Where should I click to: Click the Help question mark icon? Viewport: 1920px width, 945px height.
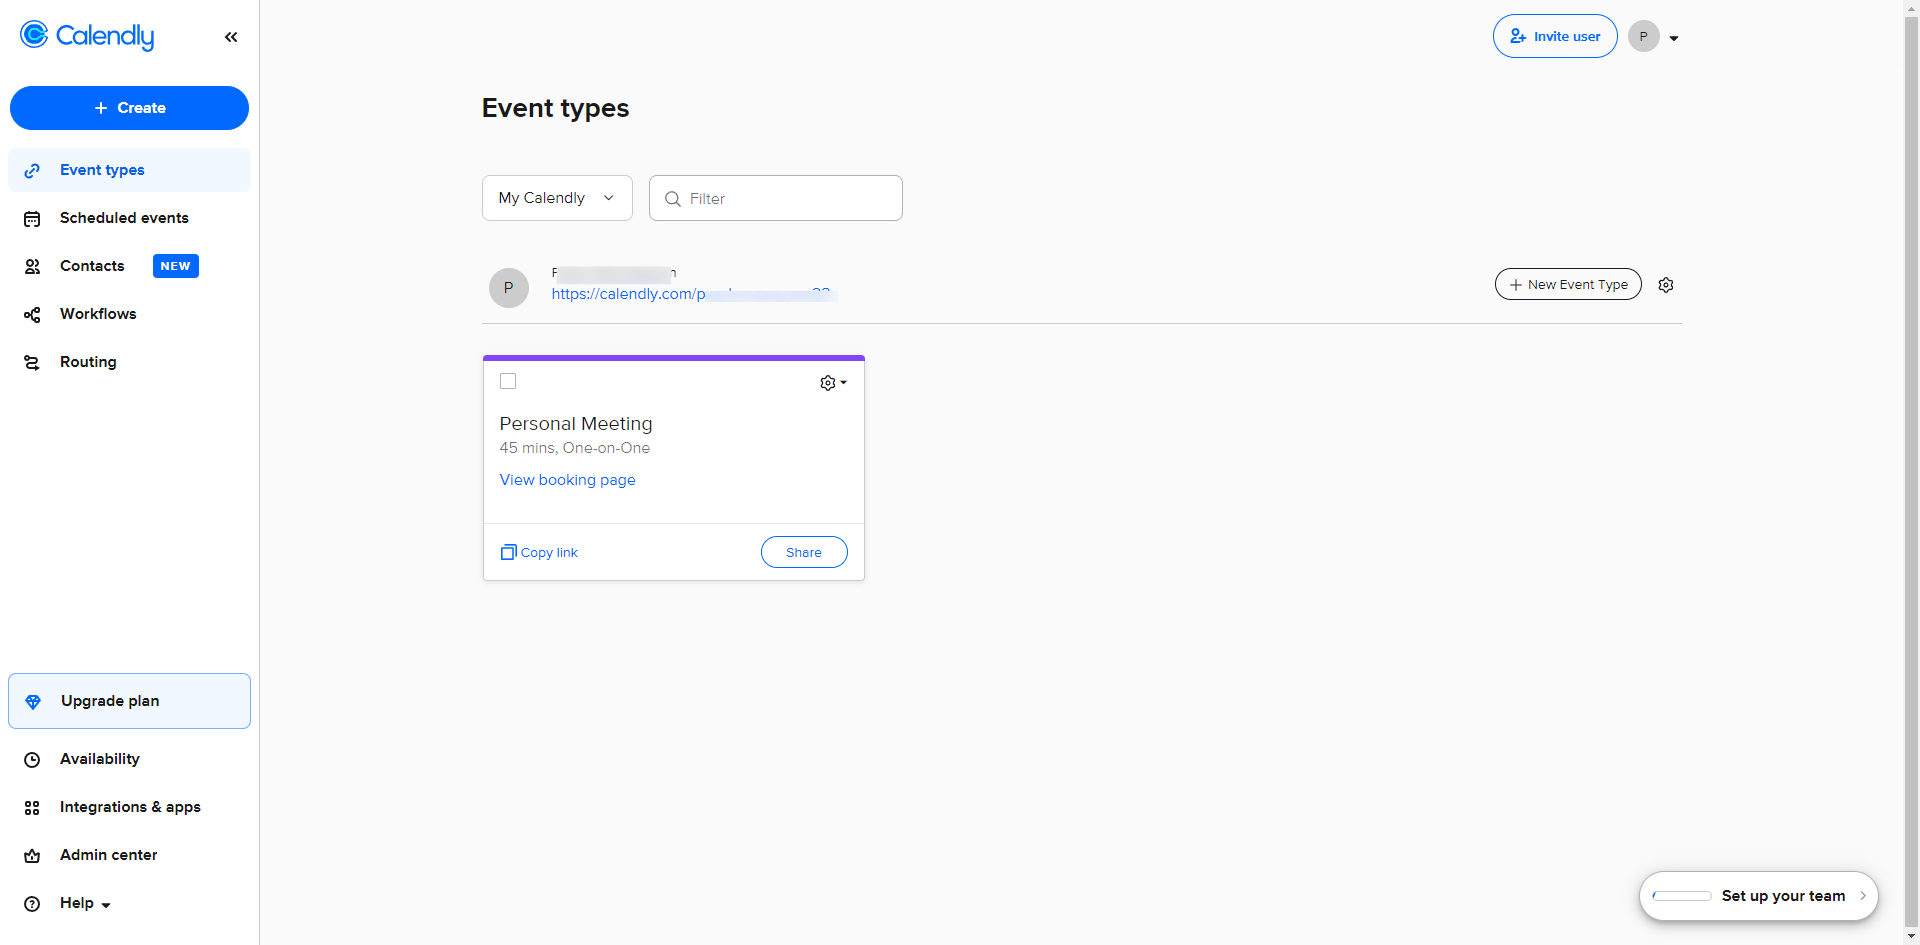pos(32,904)
